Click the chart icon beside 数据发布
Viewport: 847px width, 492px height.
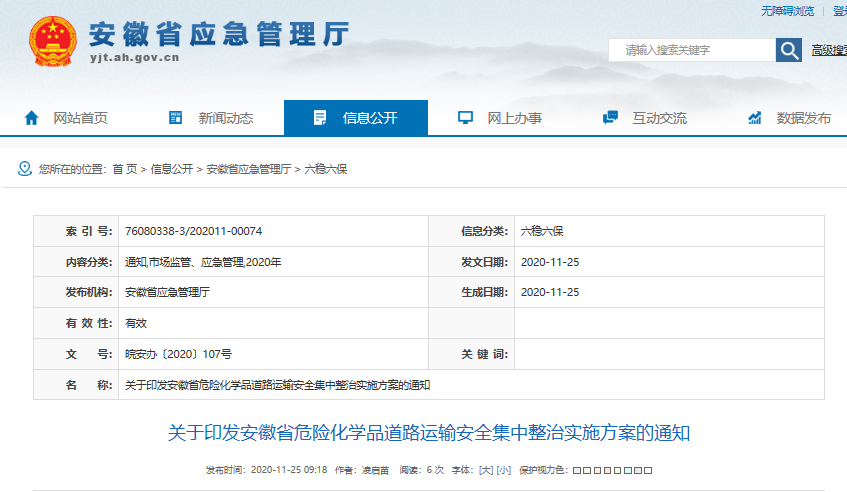[755, 118]
